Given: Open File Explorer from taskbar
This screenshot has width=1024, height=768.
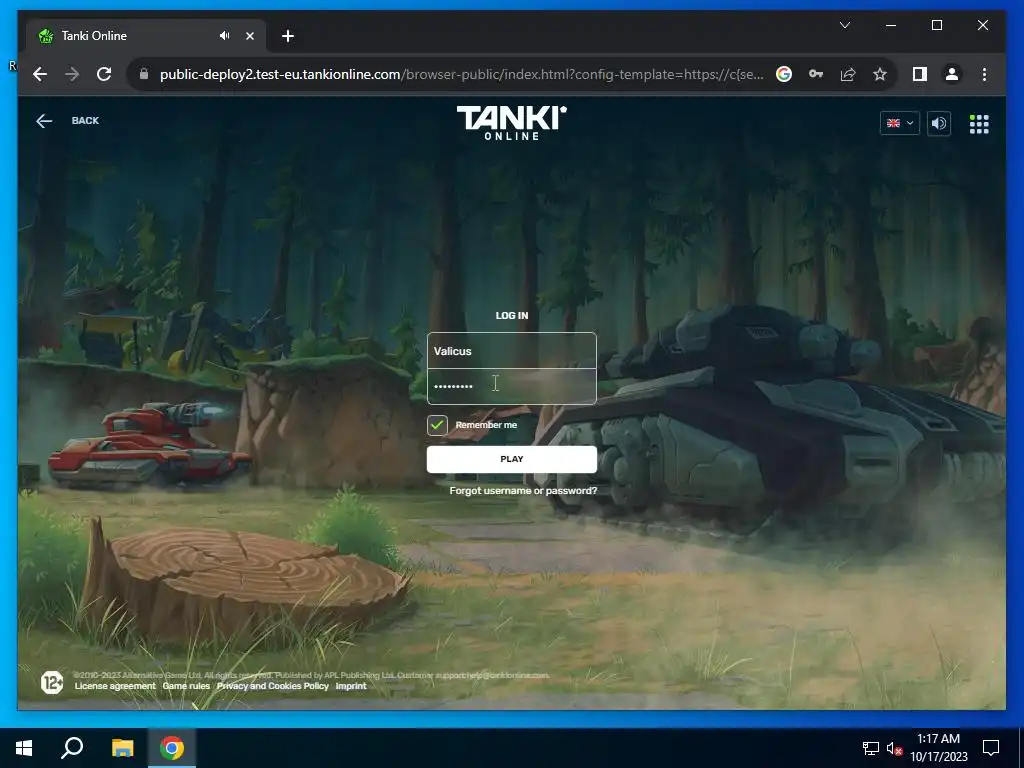Looking at the screenshot, I should (x=122, y=748).
